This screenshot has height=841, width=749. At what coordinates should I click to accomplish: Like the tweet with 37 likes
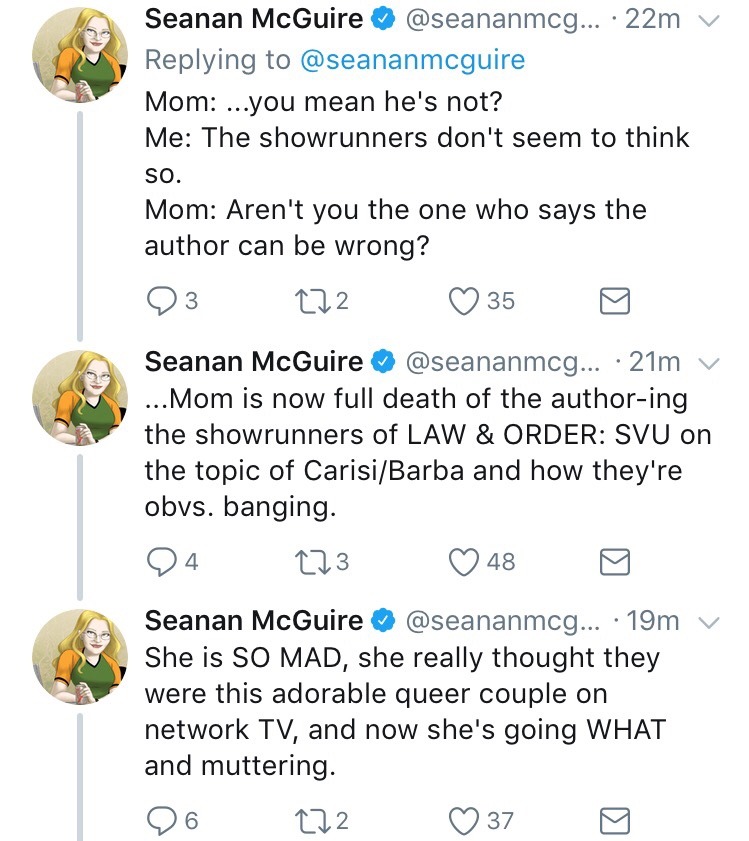pos(466,821)
